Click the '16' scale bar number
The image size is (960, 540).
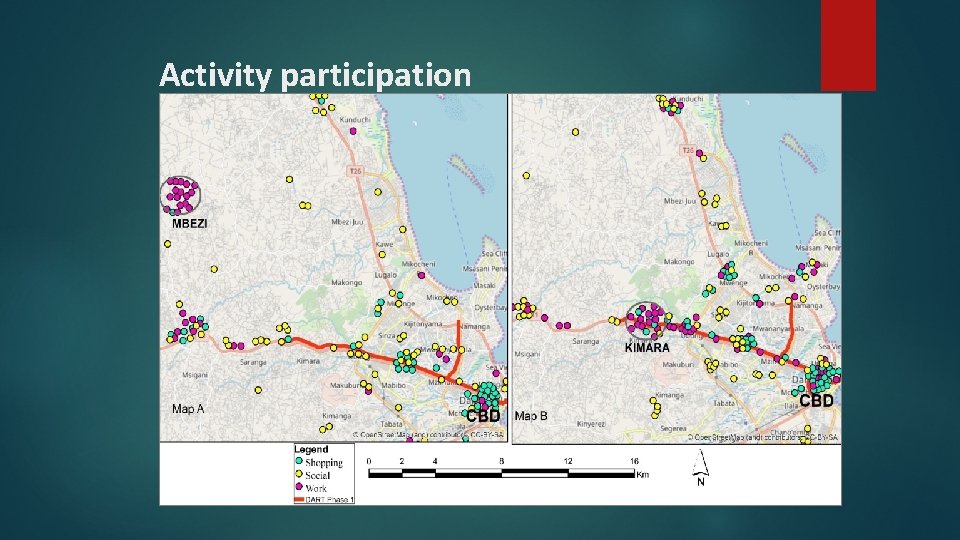(x=634, y=462)
